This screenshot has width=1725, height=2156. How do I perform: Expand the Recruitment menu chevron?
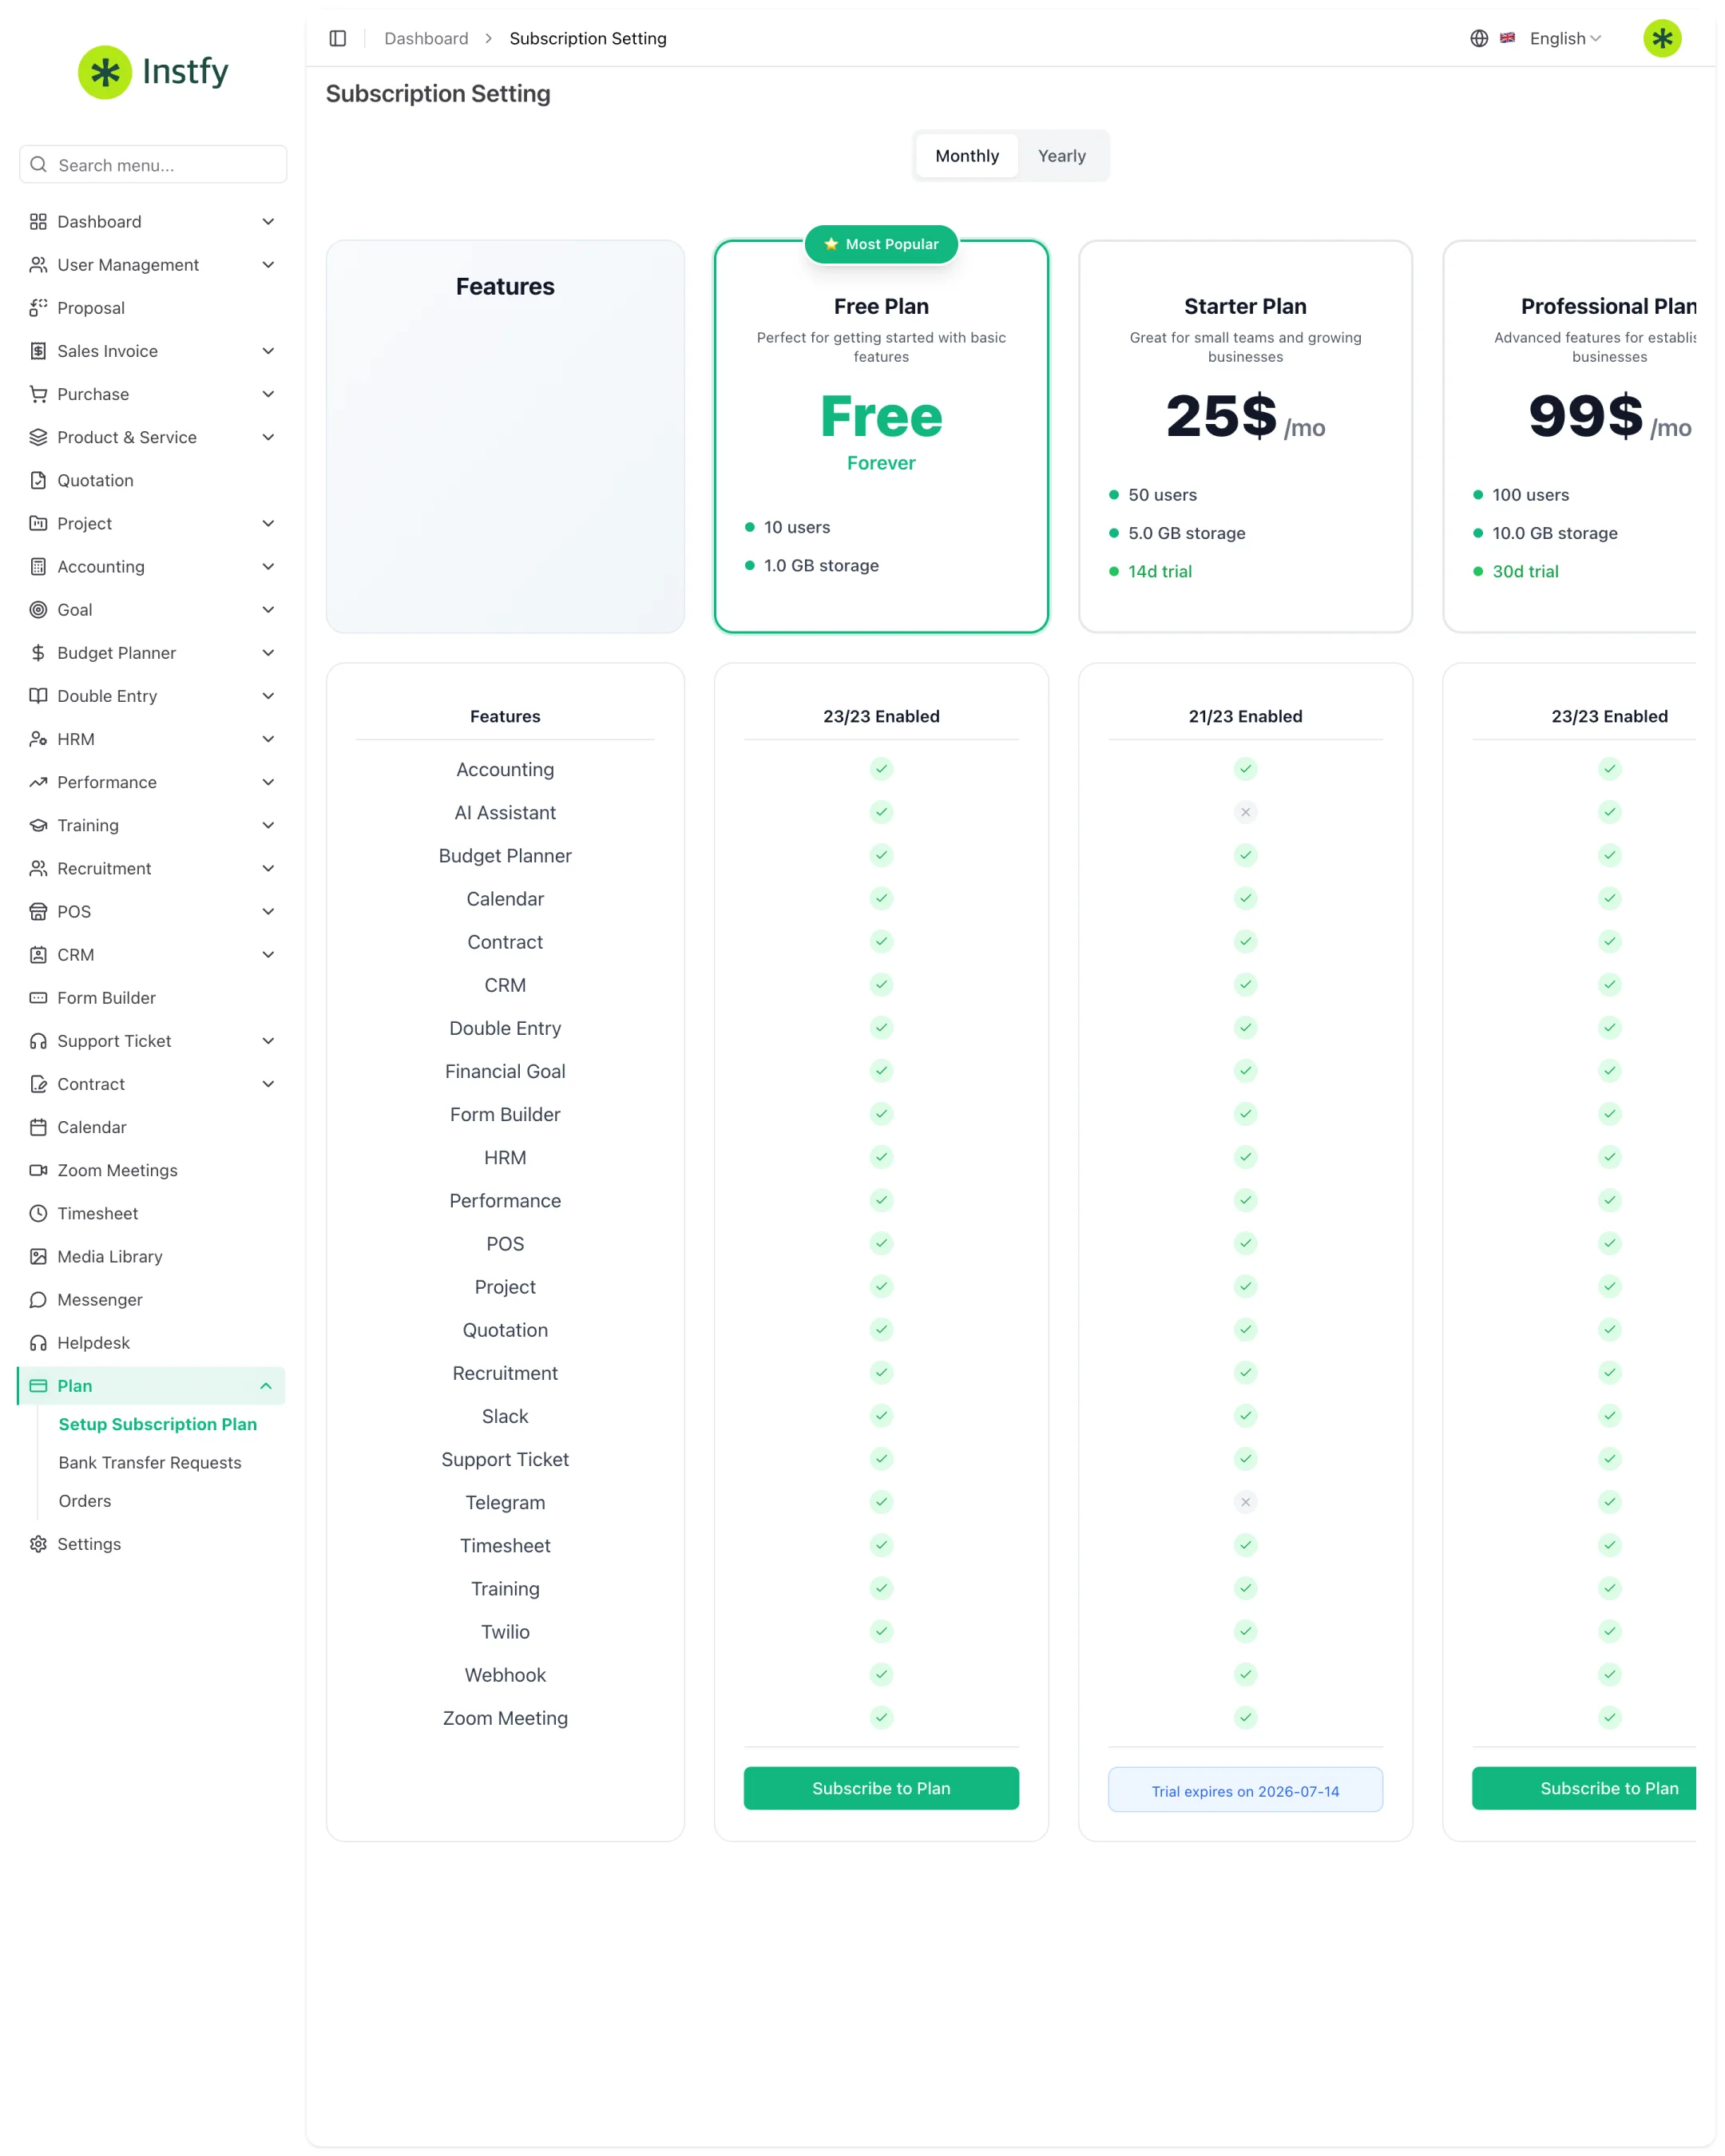(x=268, y=868)
